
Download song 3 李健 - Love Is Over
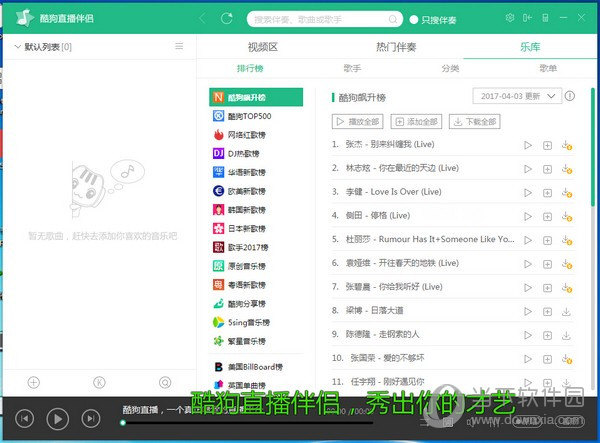click(x=567, y=192)
